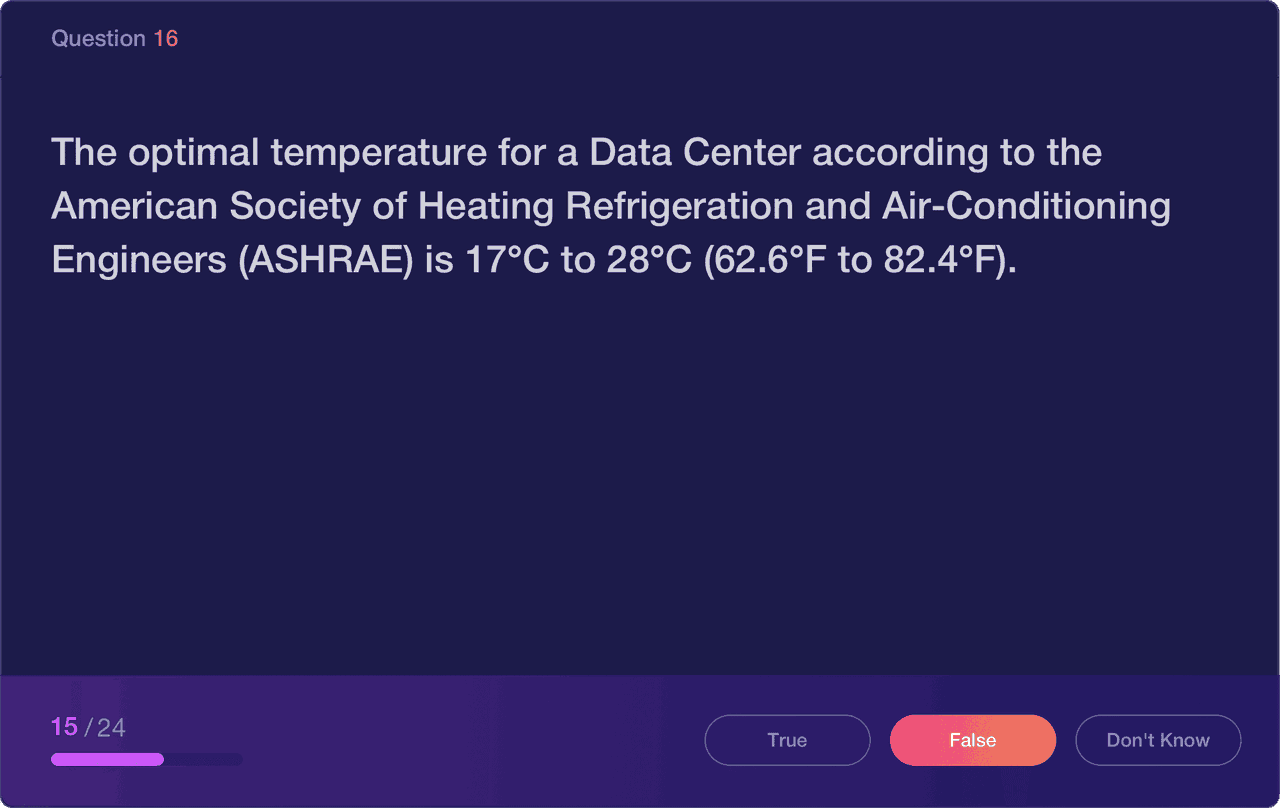The height and width of the screenshot is (808, 1280).
Task: Click the unfilled dark end of progress bar
Action: (203, 759)
